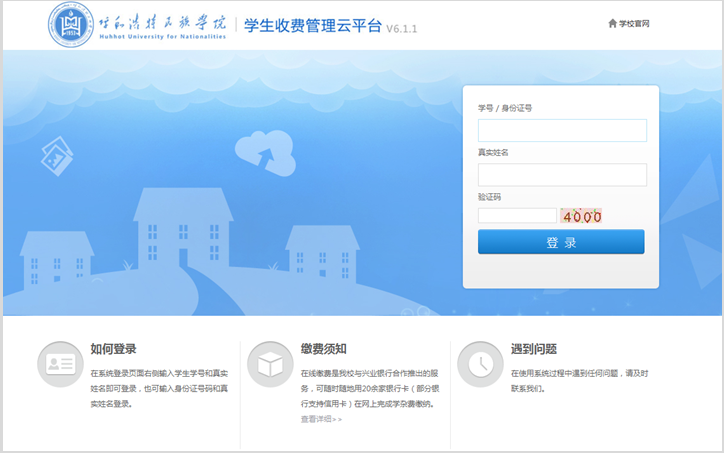Click the home icon beside 学校官网

pyautogui.click(x=612, y=23)
